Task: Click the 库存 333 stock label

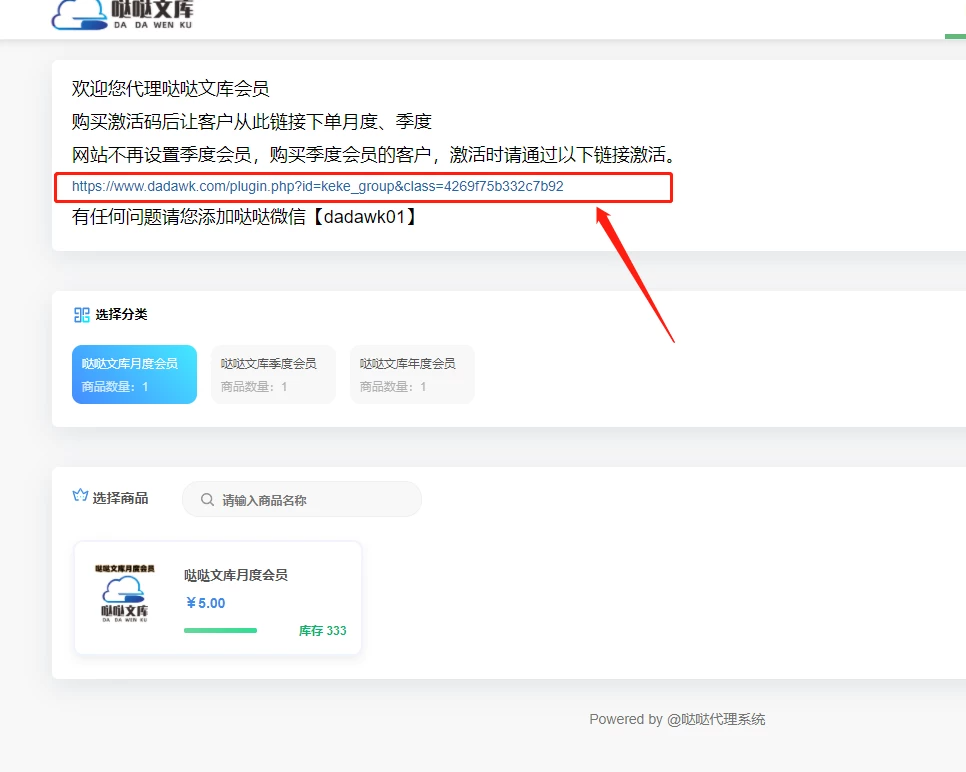Action: 323,631
